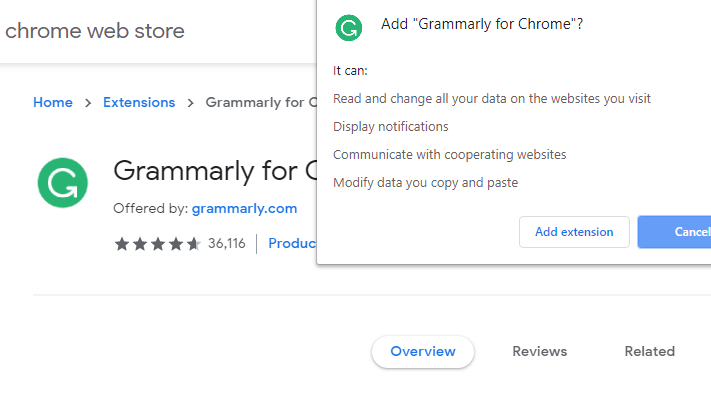Click the chevron after the Extensions breadcrumb

pyautogui.click(x=190, y=103)
